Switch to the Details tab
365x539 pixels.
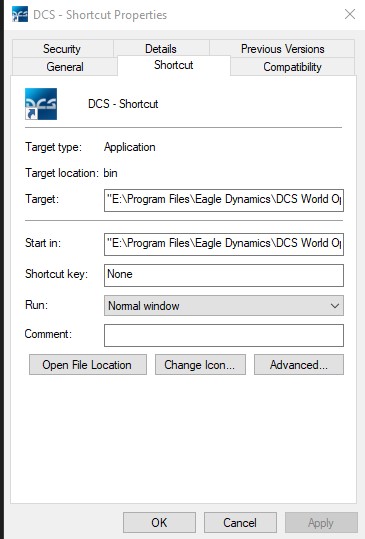pyautogui.click(x=161, y=49)
